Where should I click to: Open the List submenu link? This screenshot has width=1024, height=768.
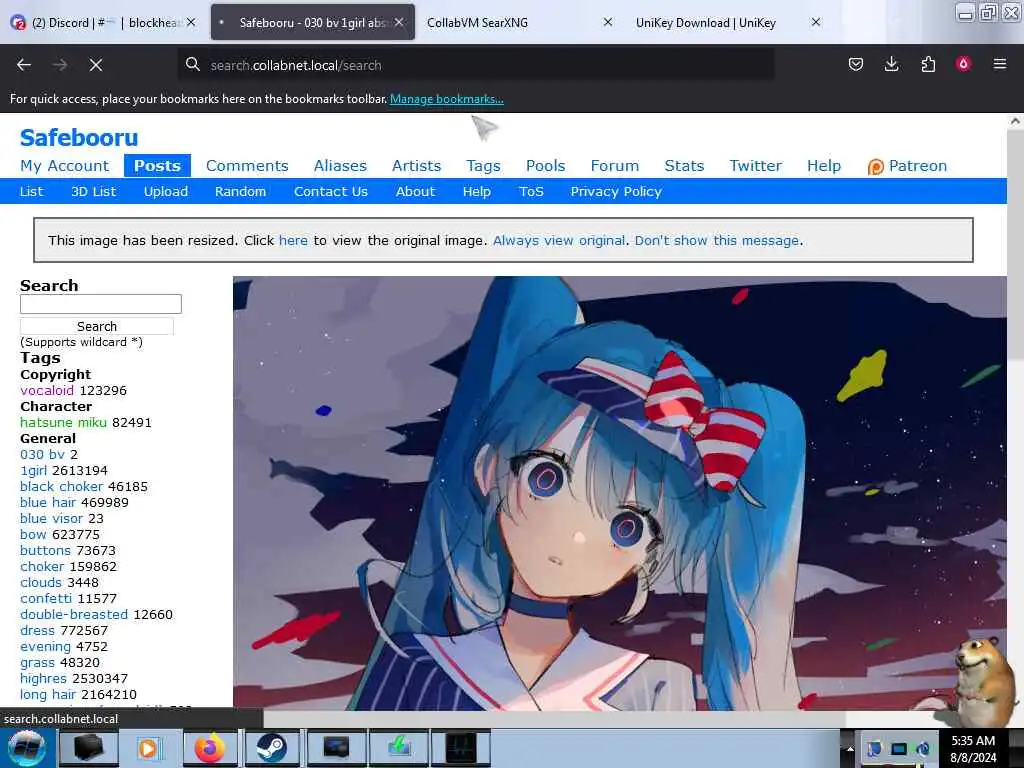click(x=31, y=191)
